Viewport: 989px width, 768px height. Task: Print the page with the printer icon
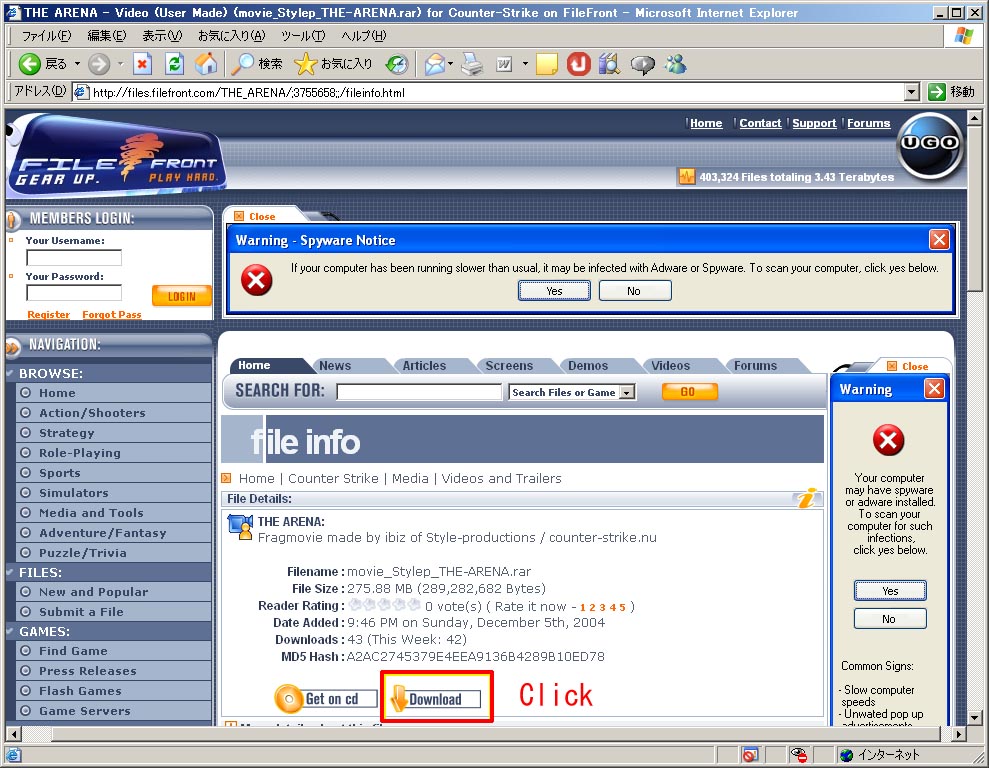point(472,64)
